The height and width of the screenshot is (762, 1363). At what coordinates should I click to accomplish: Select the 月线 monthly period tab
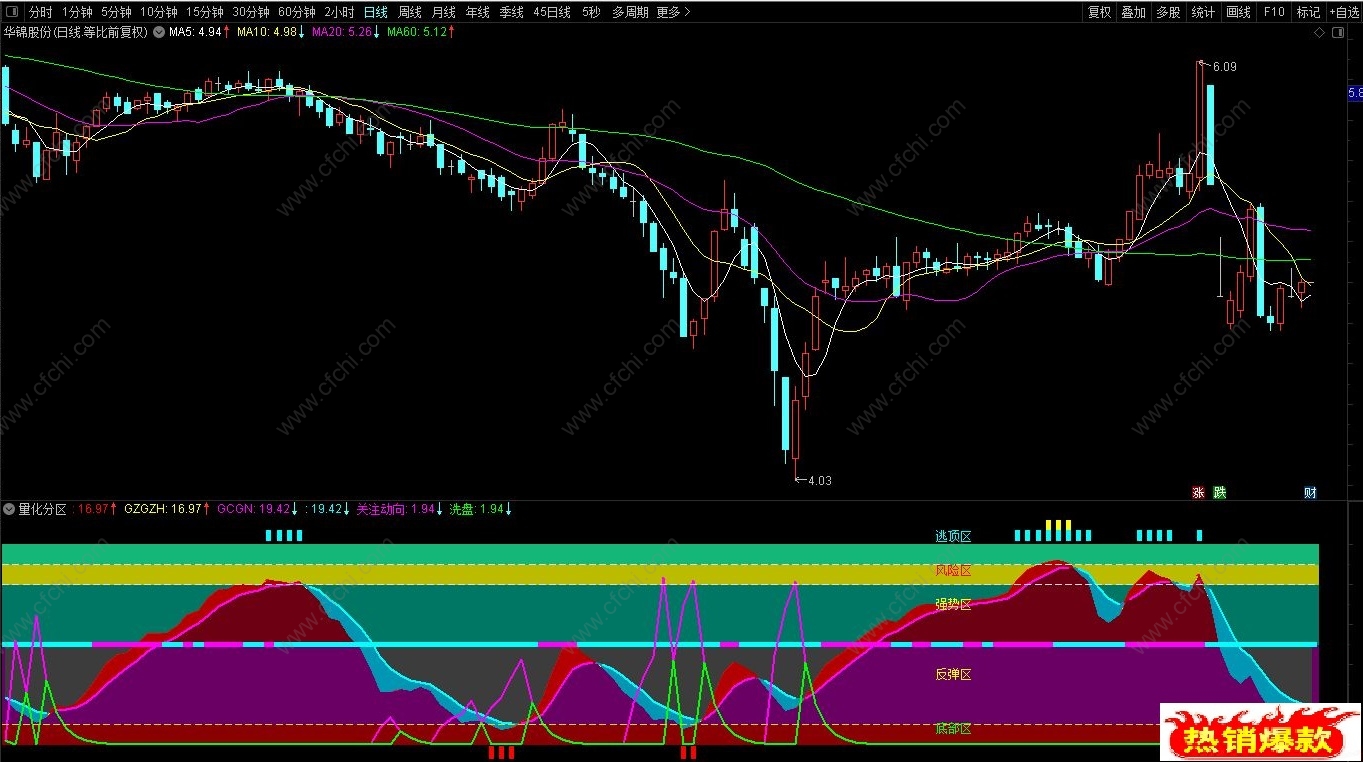[444, 12]
